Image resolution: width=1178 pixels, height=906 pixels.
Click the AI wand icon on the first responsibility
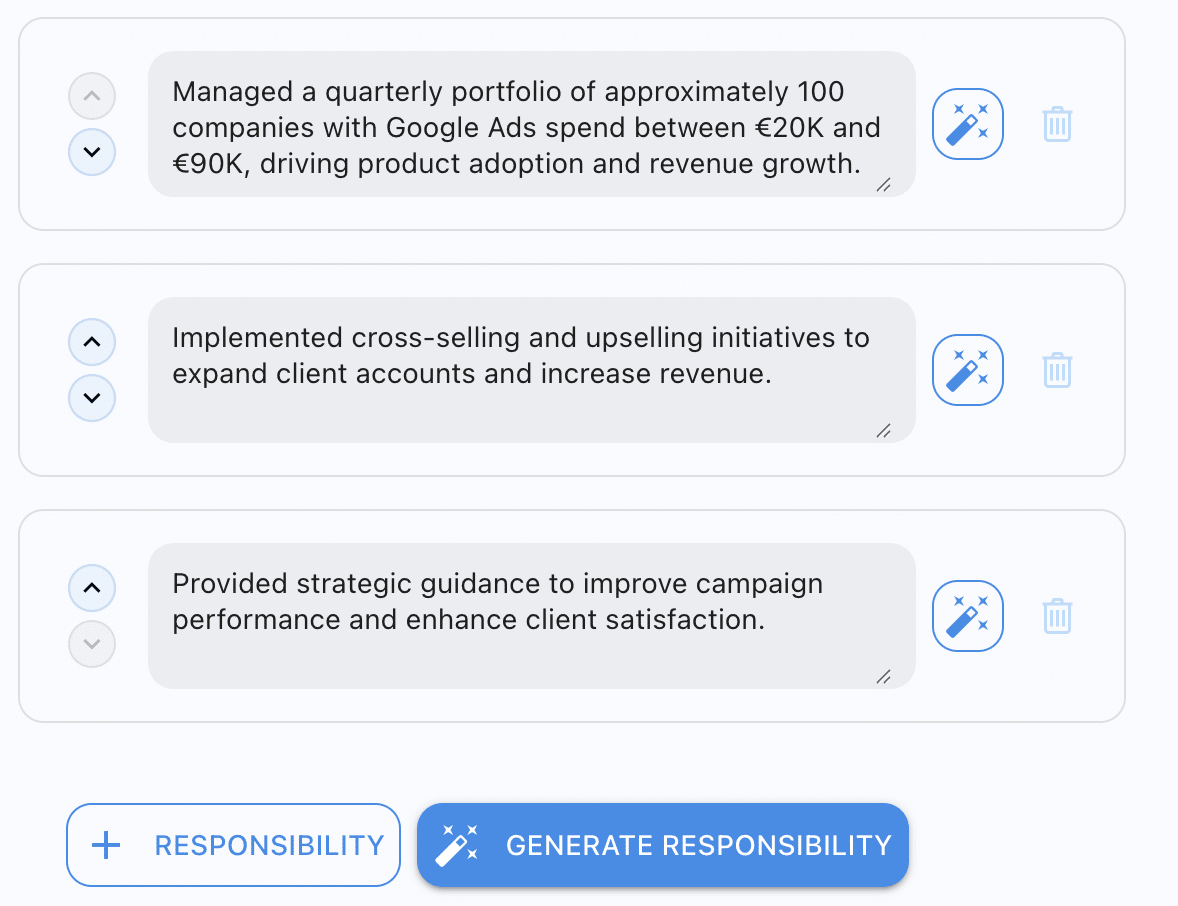point(967,124)
